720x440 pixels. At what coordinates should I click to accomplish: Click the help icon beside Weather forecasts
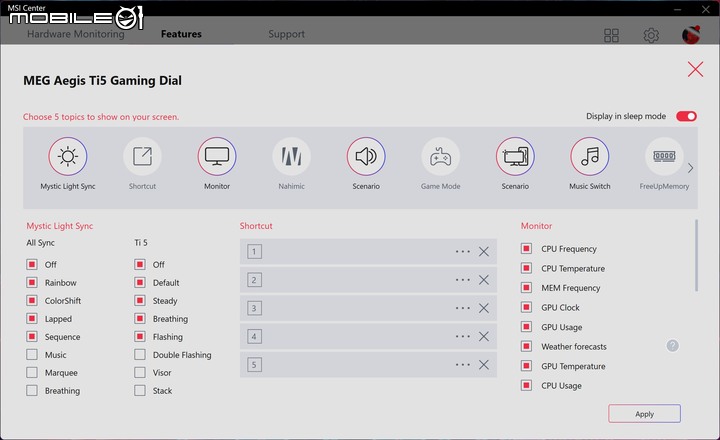(x=673, y=346)
